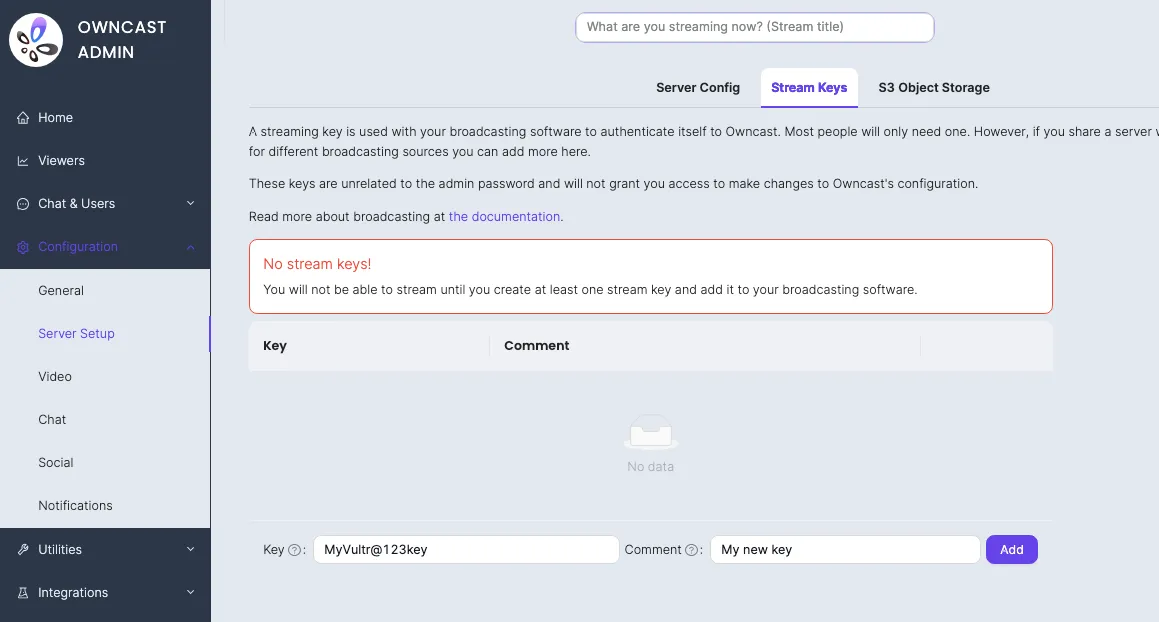This screenshot has height=622, width=1159.
Task: Click the Configuration label in sidebar
Action: (x=78, y=247)
